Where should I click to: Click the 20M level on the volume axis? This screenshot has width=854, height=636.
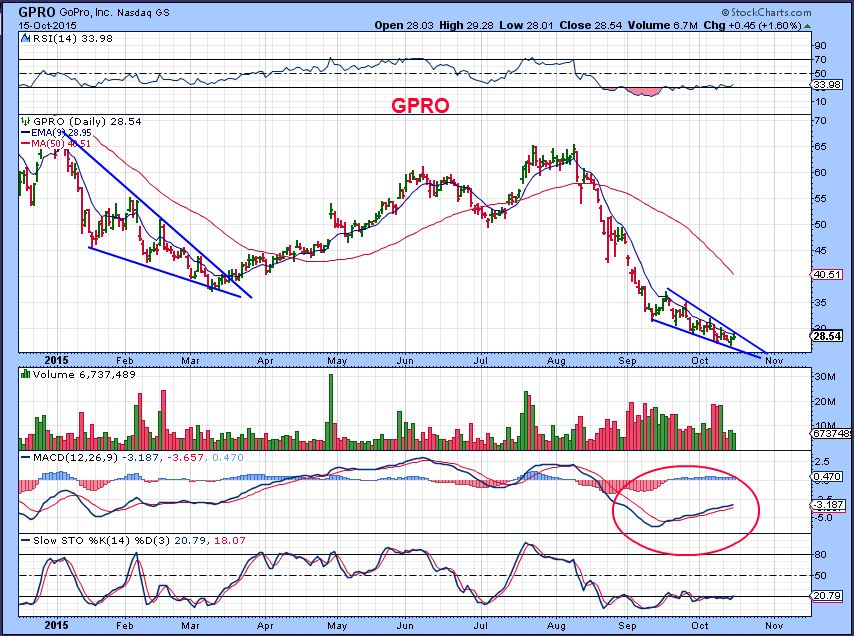point(824,402)
